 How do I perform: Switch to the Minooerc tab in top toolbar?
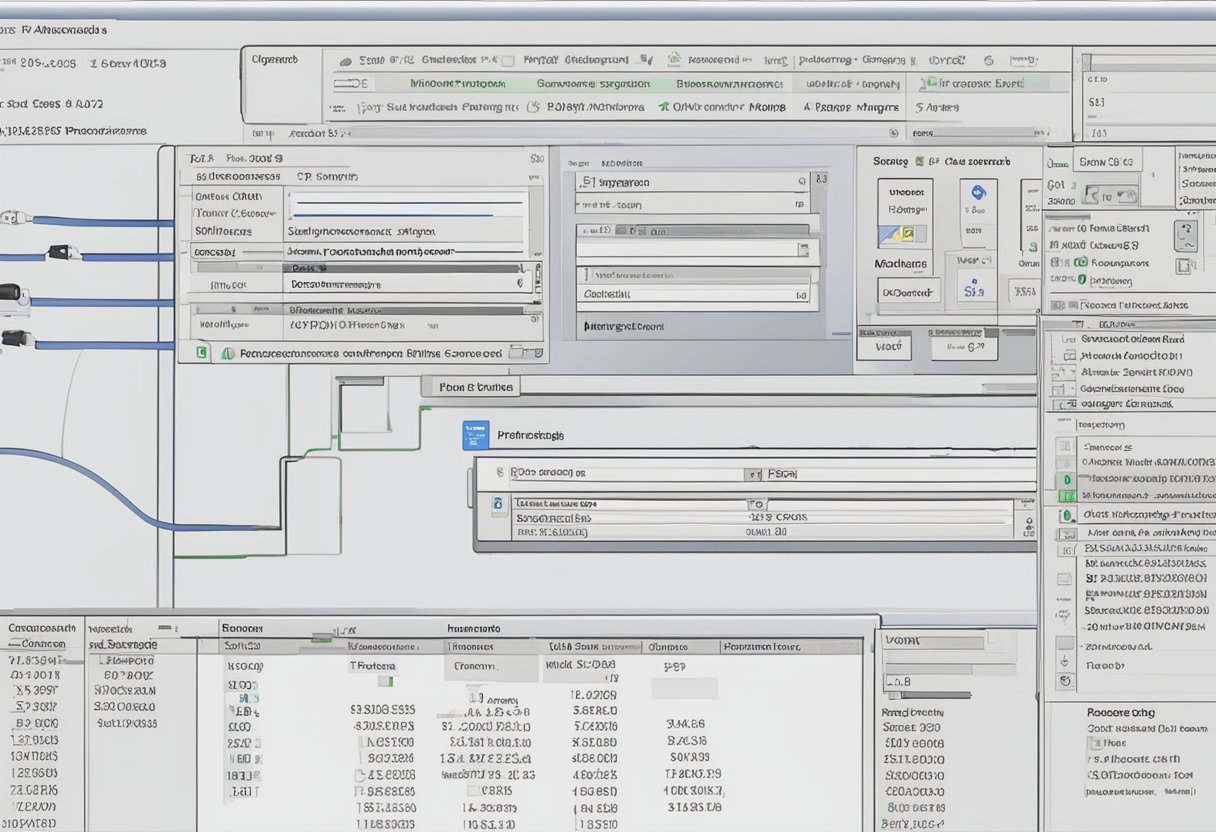tap(458, 84)
